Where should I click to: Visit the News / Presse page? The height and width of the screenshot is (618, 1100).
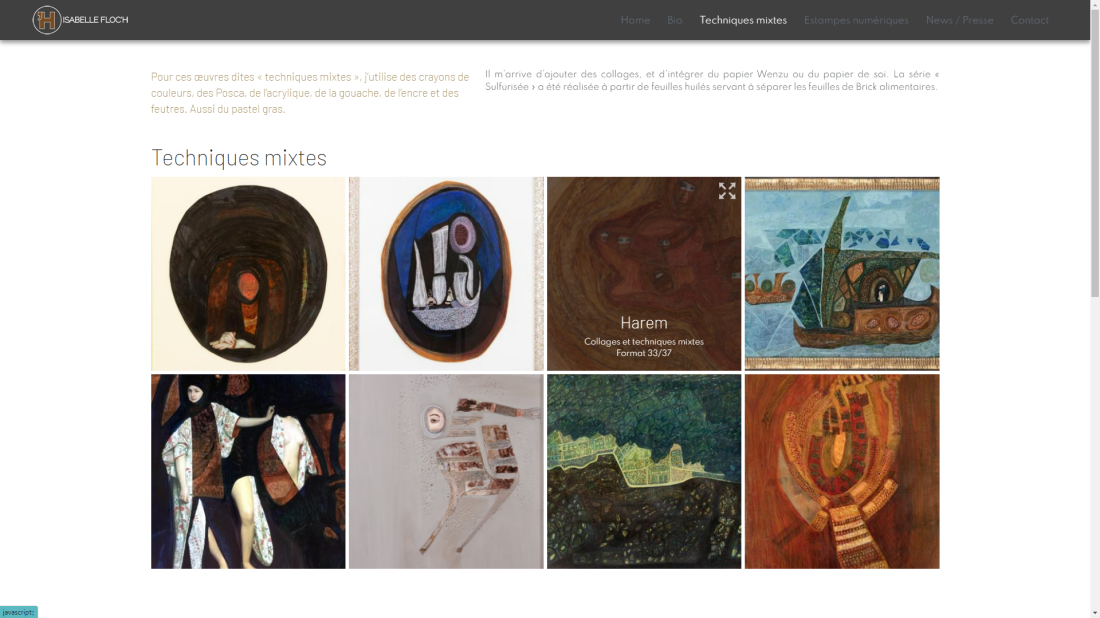click(959, 20)
